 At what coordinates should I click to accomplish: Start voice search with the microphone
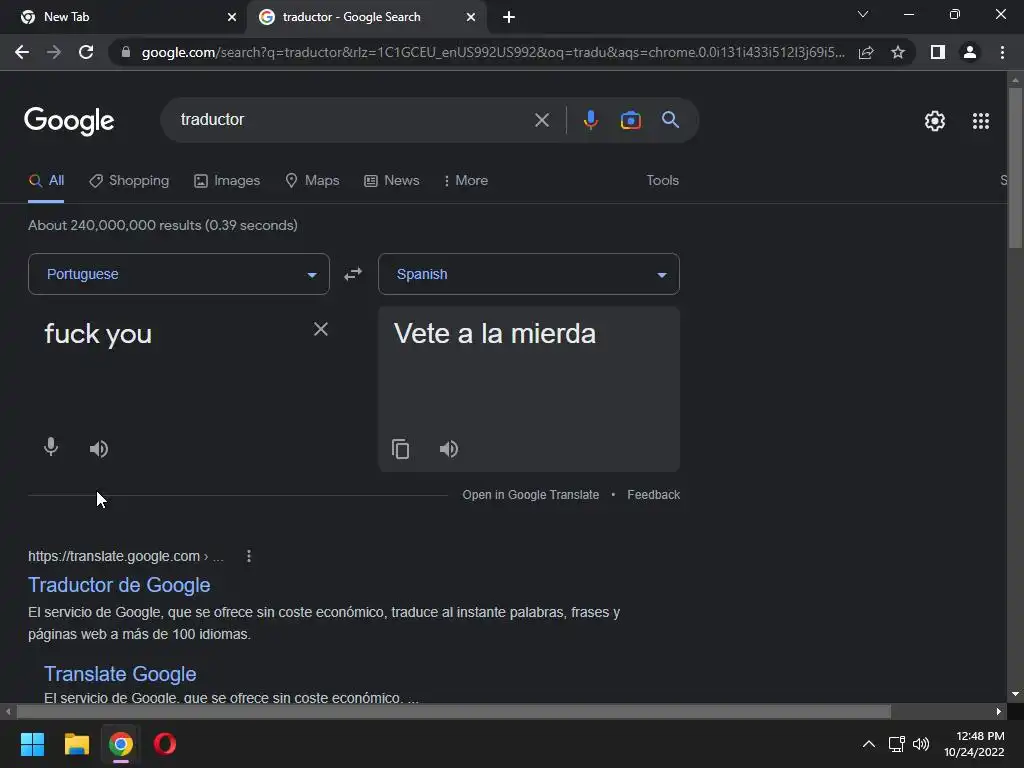590,120
